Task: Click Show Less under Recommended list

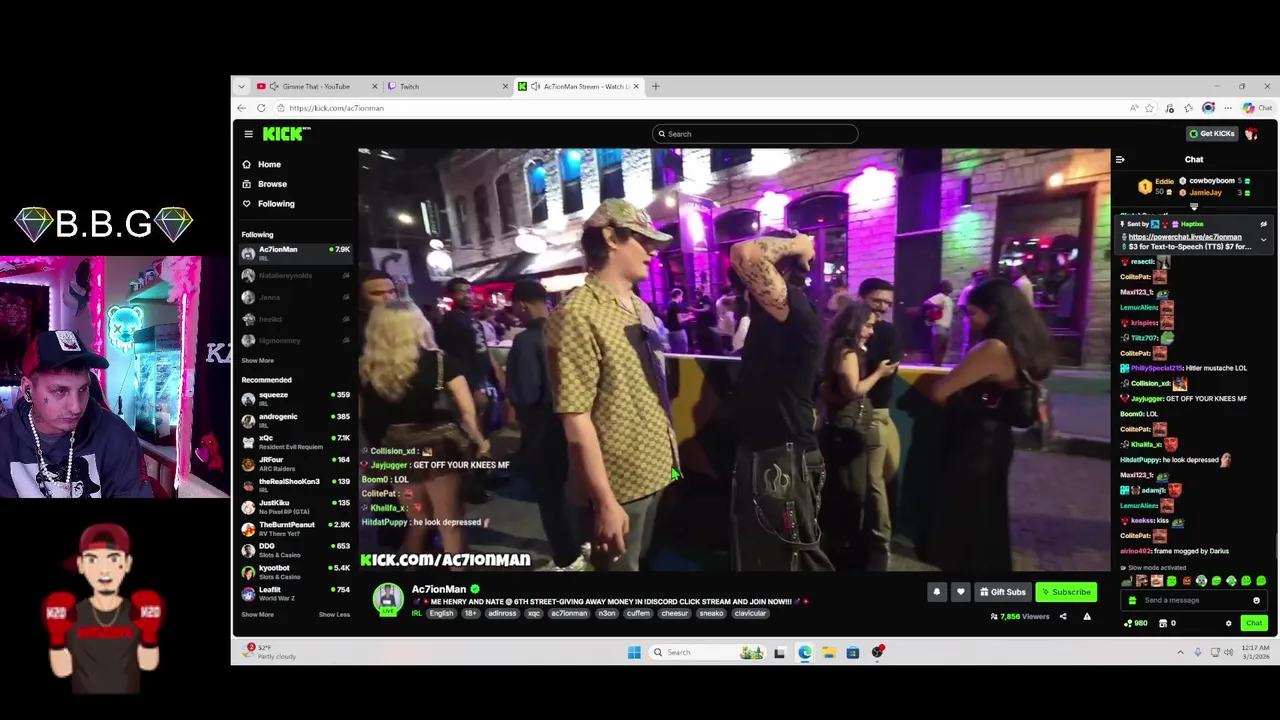Action: click(334, 615)
